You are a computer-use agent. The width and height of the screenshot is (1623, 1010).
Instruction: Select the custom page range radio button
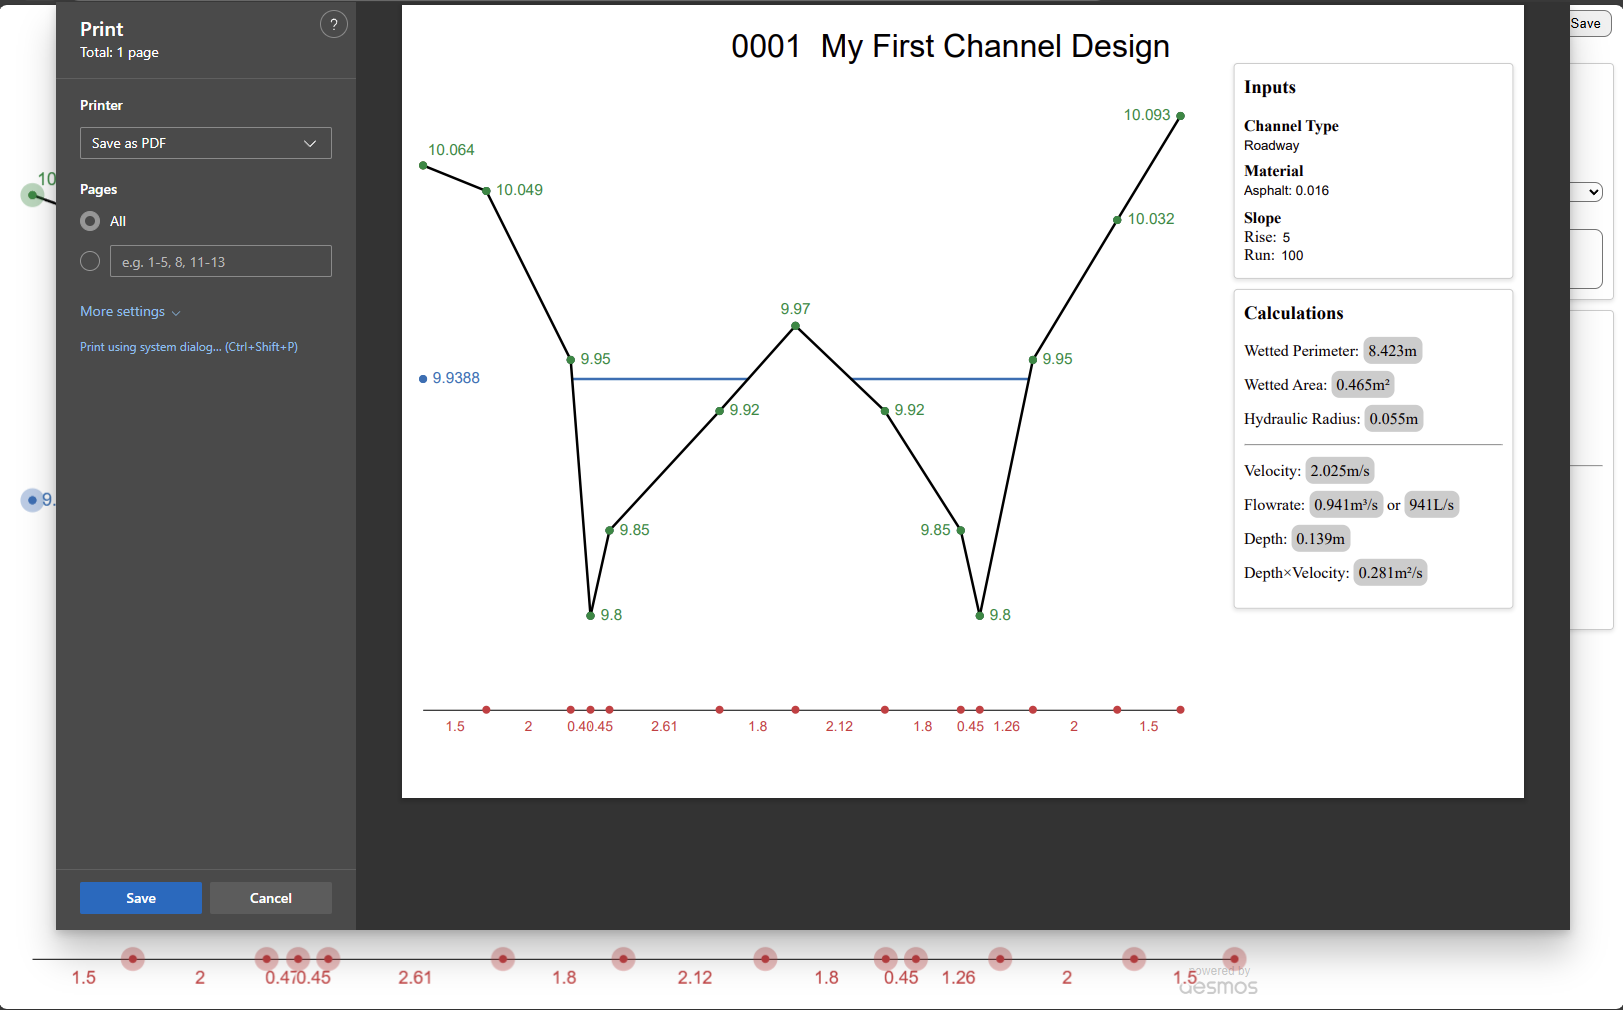(90, 261)
